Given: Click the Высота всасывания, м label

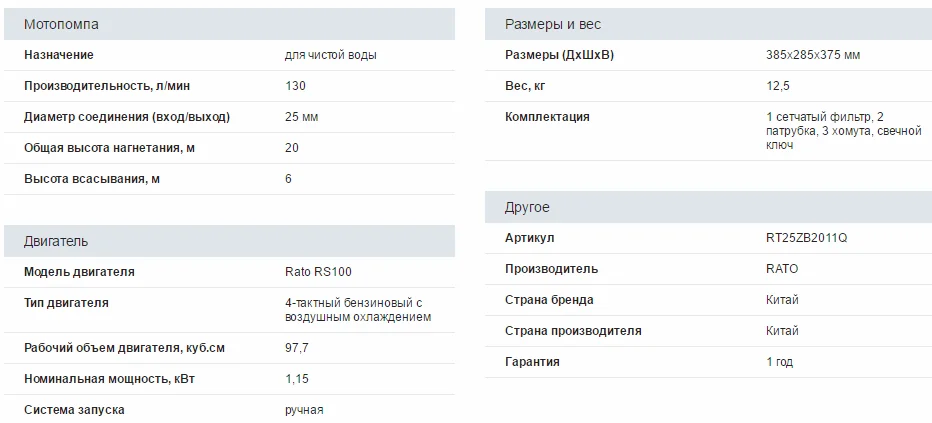Looking at the screenshot, I should pos(92,179).
